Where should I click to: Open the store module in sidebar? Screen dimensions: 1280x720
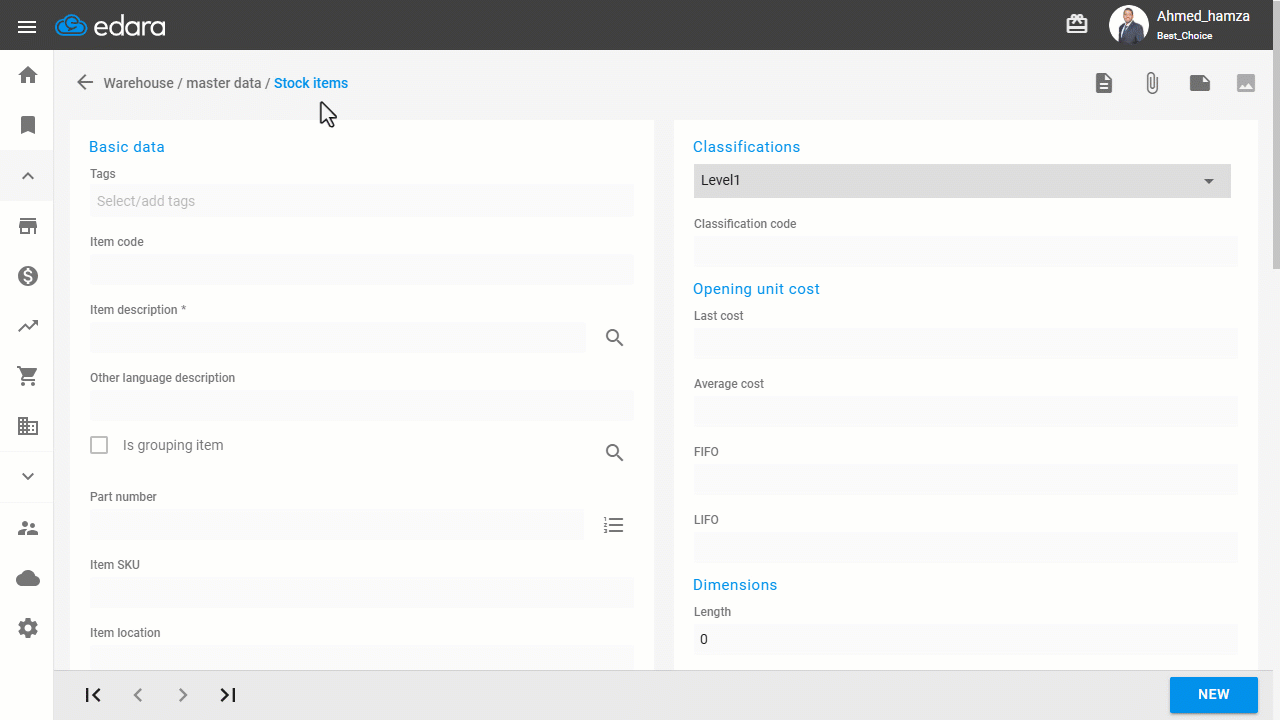pyautogui.click(x=28, y=226)
